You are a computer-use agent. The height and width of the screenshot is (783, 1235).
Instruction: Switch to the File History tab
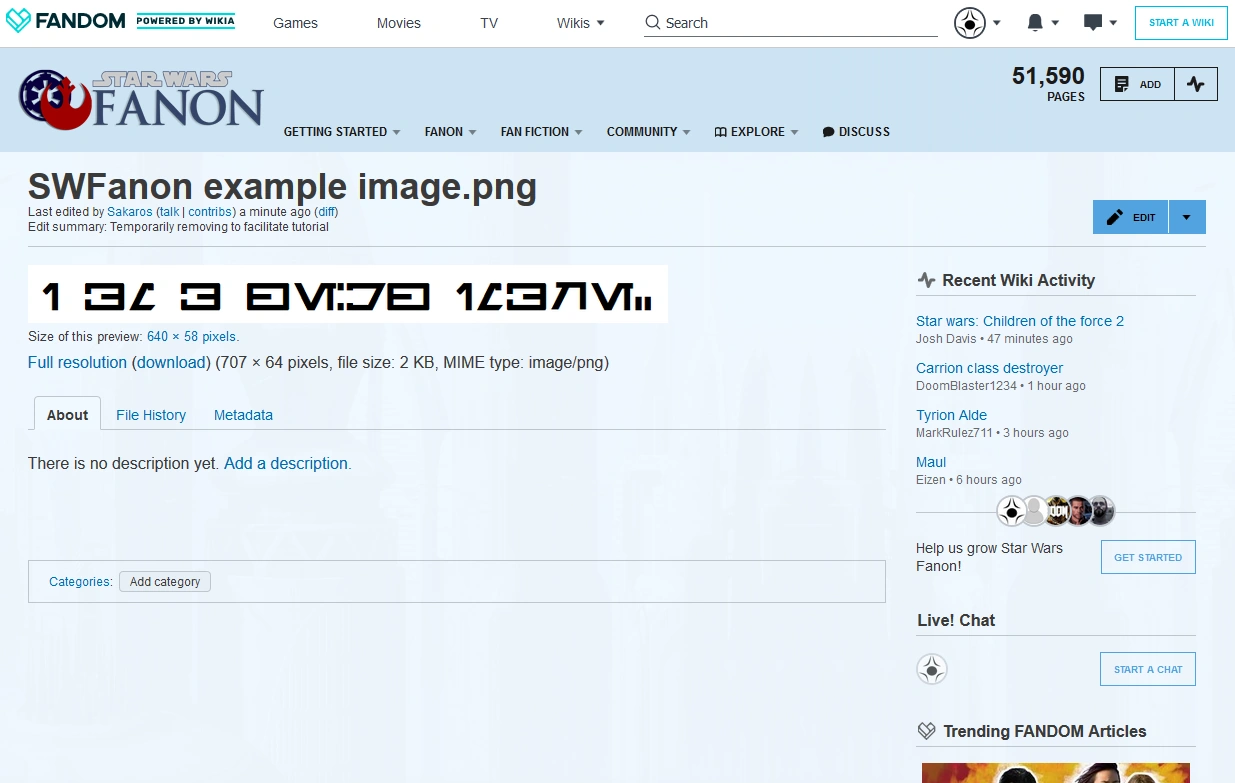pos(151,415)
